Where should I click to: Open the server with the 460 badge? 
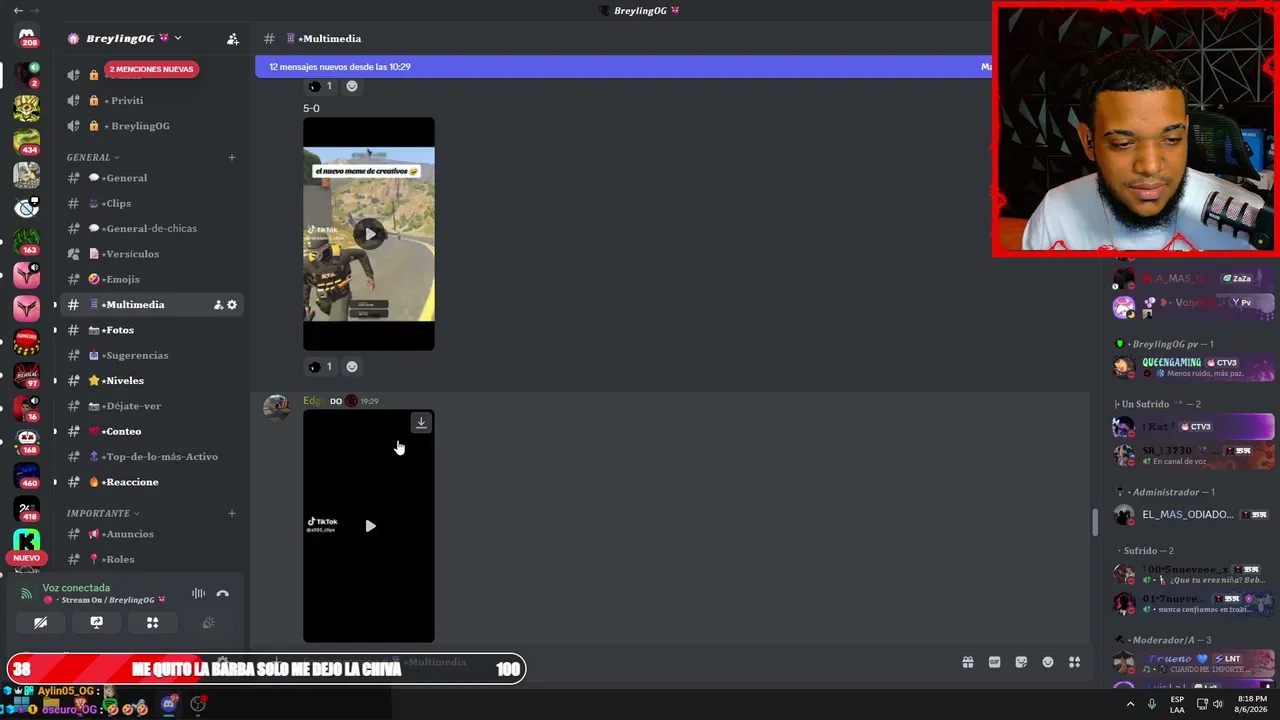27,474
